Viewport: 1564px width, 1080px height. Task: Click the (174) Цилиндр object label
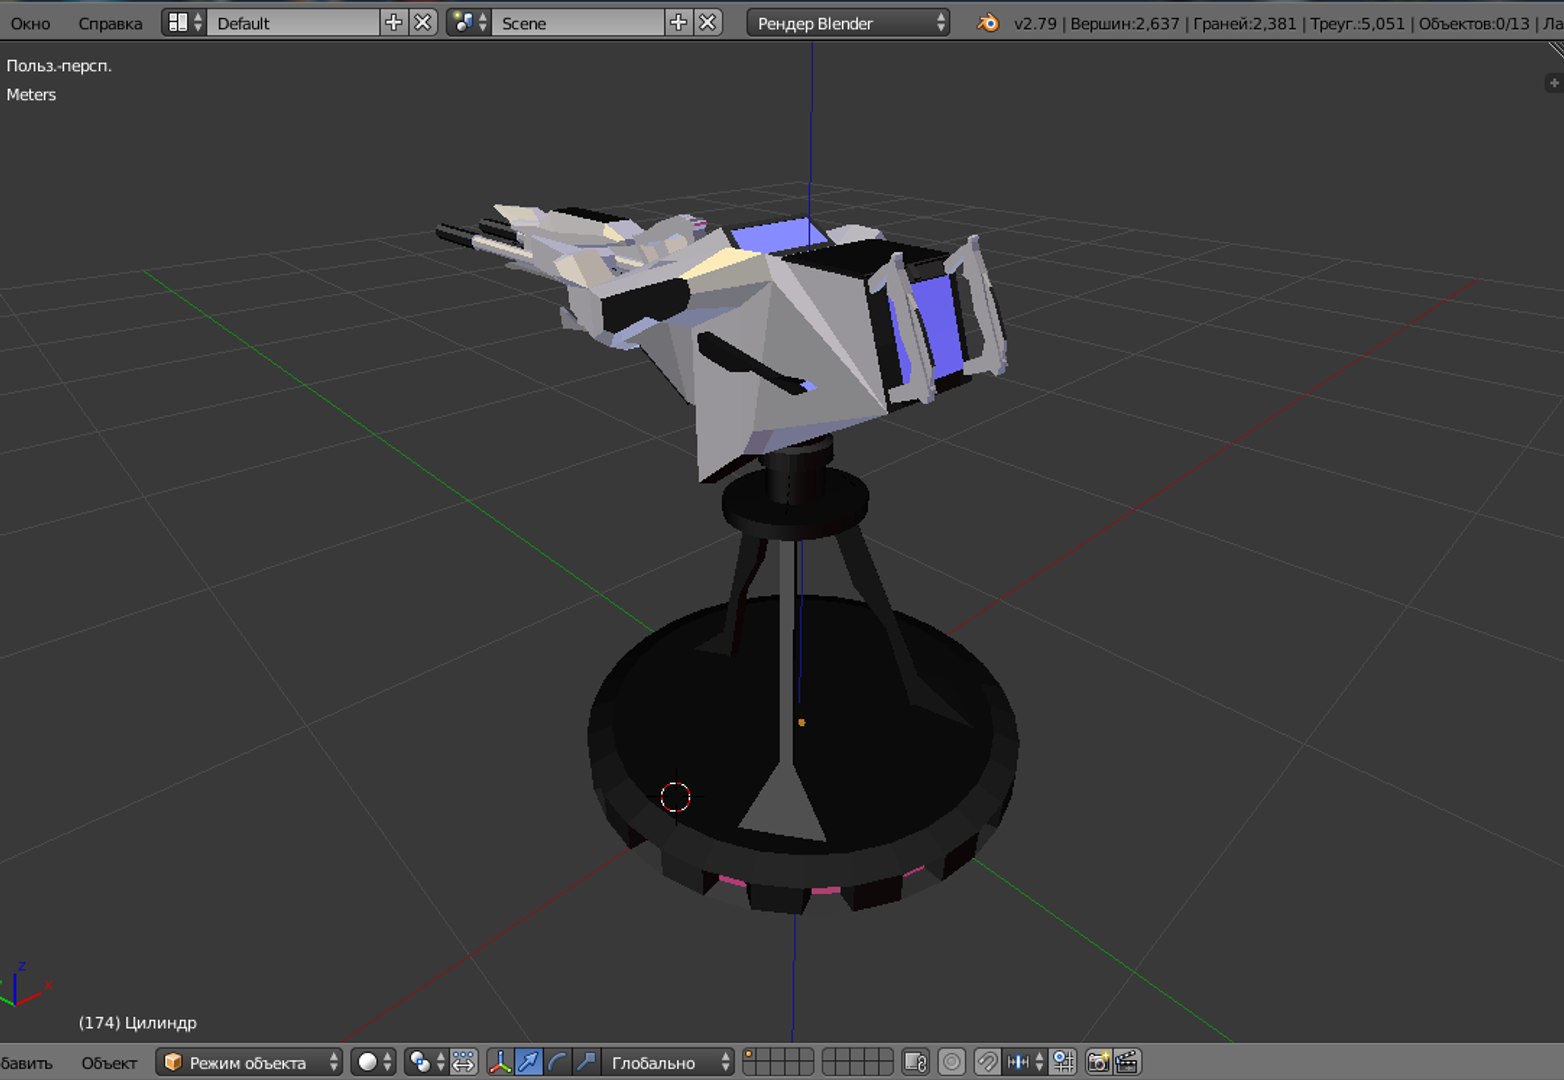point(138,1023)
